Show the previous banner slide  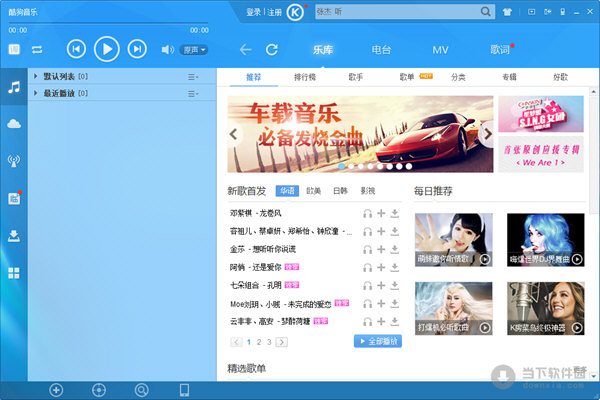pos(234,134)
